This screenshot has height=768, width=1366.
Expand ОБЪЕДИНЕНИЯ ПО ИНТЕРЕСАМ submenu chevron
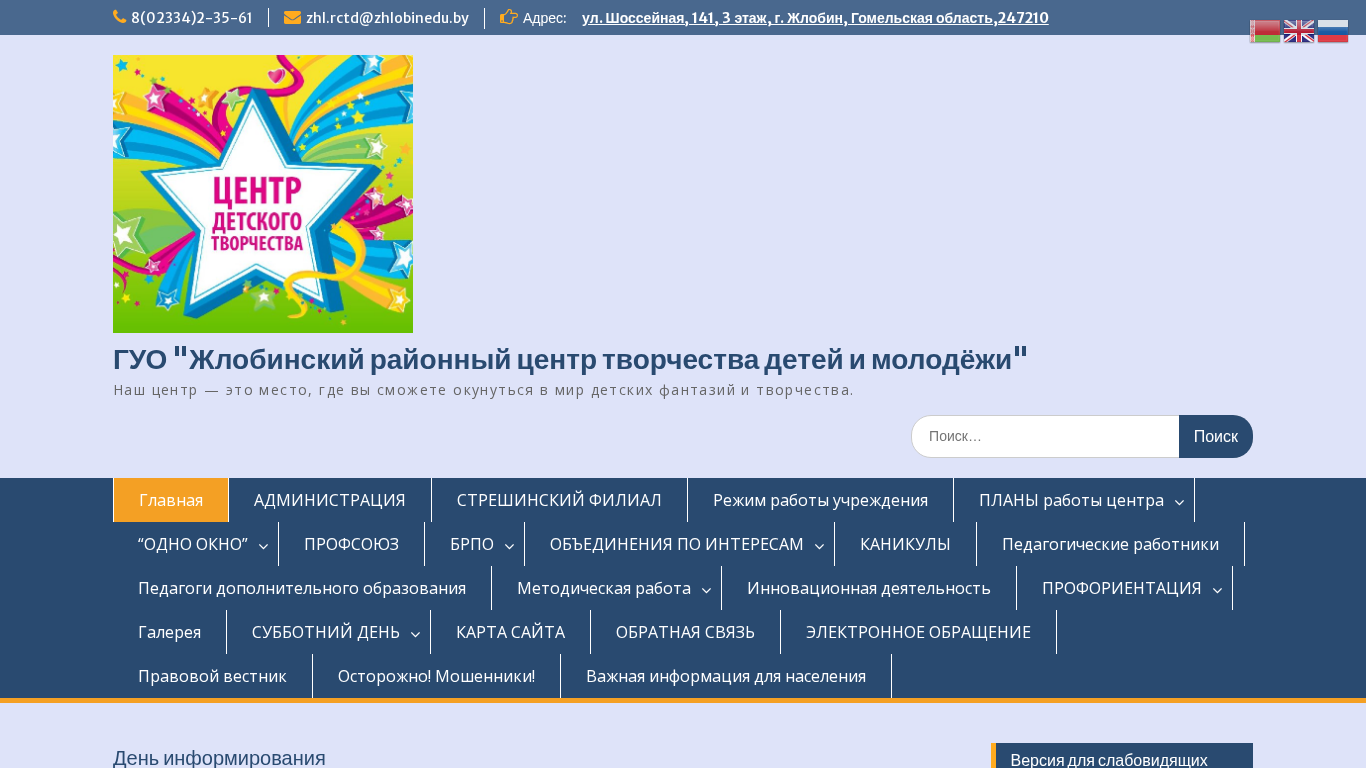pyautogui.click(x=820, y=545)
